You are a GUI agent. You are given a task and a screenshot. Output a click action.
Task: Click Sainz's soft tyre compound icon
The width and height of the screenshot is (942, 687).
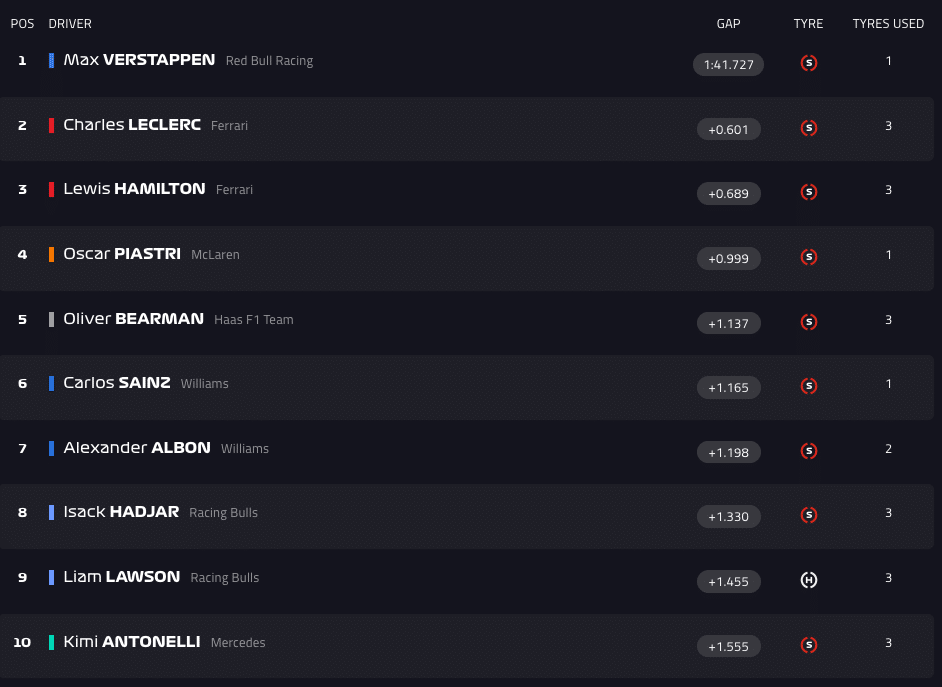(808, 386)
